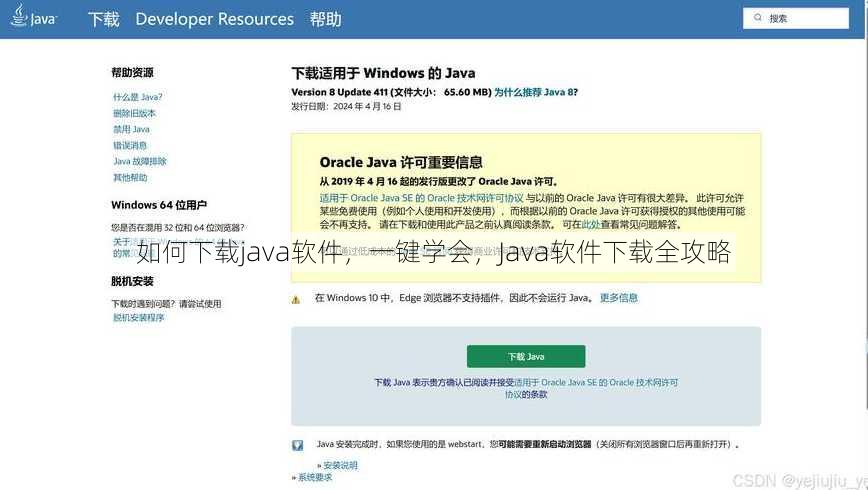Open the 错误消息 link
This screenshot has width=868, height=490.
pos(130,145)
